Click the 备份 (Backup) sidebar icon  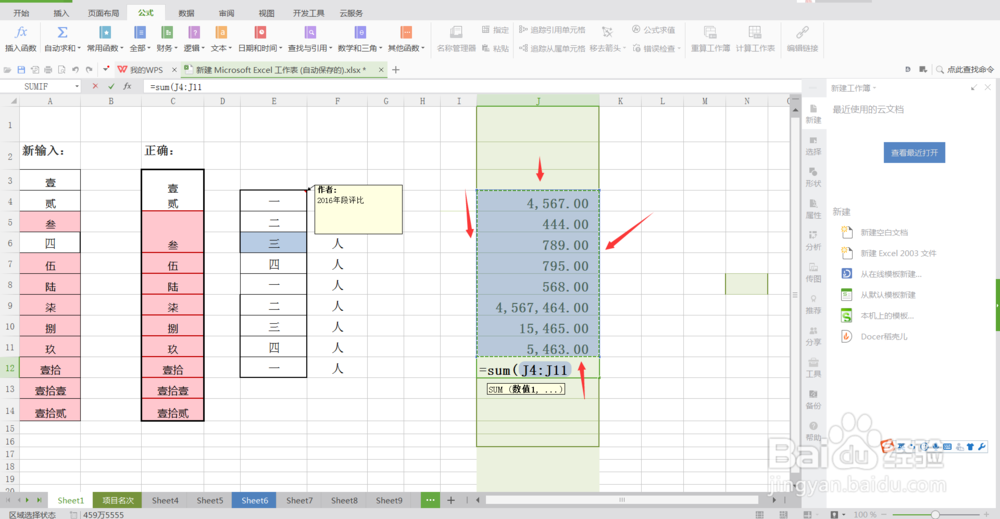click(813, 399)
